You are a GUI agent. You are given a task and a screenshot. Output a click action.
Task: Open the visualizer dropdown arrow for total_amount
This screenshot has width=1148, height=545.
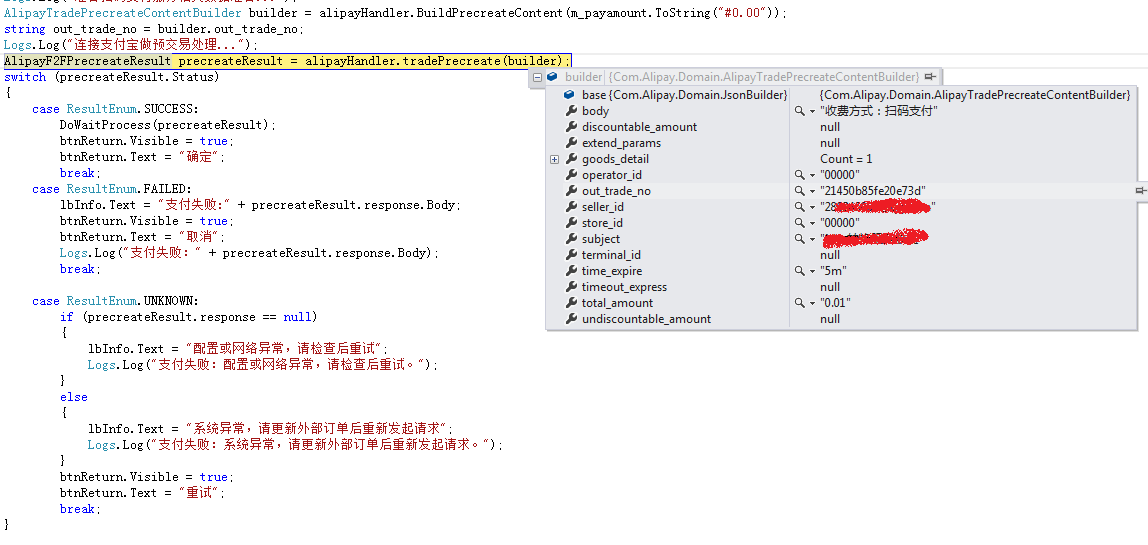(x=812, y=303)
